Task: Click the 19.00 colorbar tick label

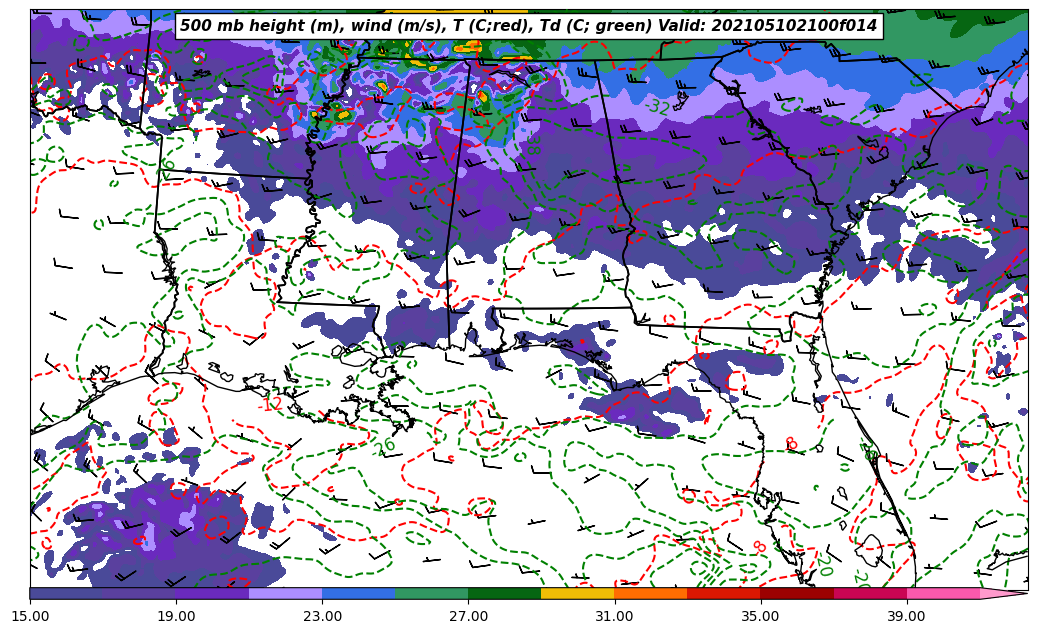Action: coord(176,616)
